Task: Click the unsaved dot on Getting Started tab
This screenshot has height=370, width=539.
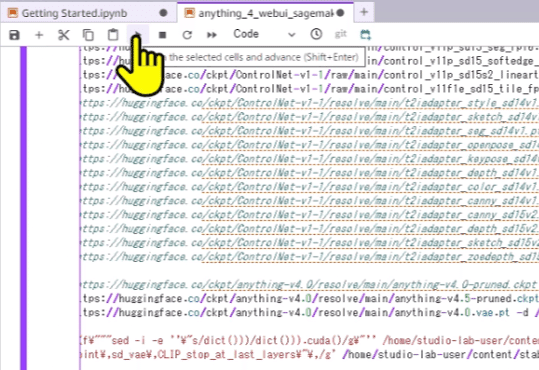Action: [x=164, y=13]
